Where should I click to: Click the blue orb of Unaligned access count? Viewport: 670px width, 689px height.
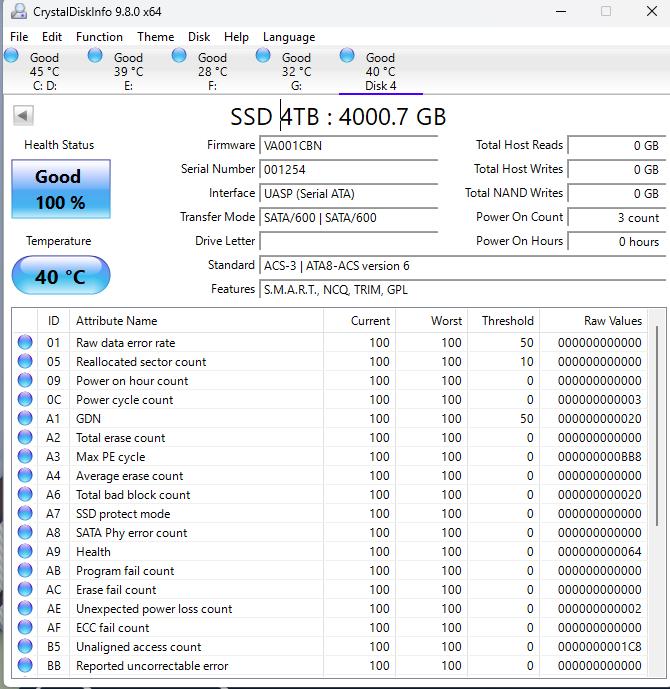pyautogui.click(x=25, y=646)
